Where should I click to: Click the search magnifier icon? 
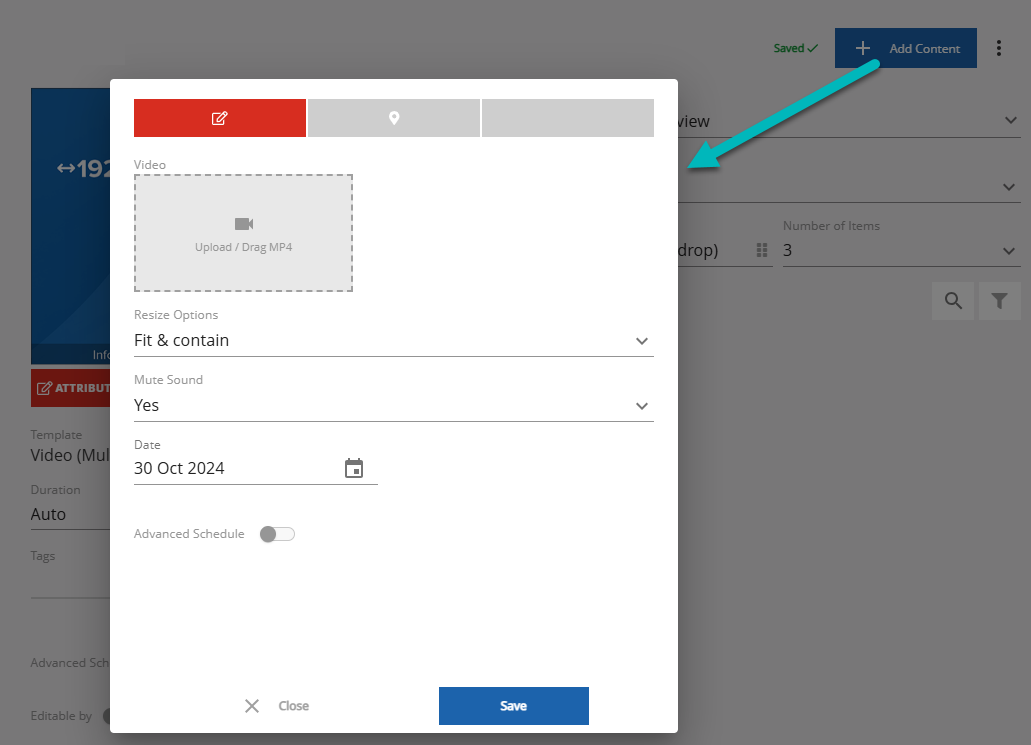point(953,301)
